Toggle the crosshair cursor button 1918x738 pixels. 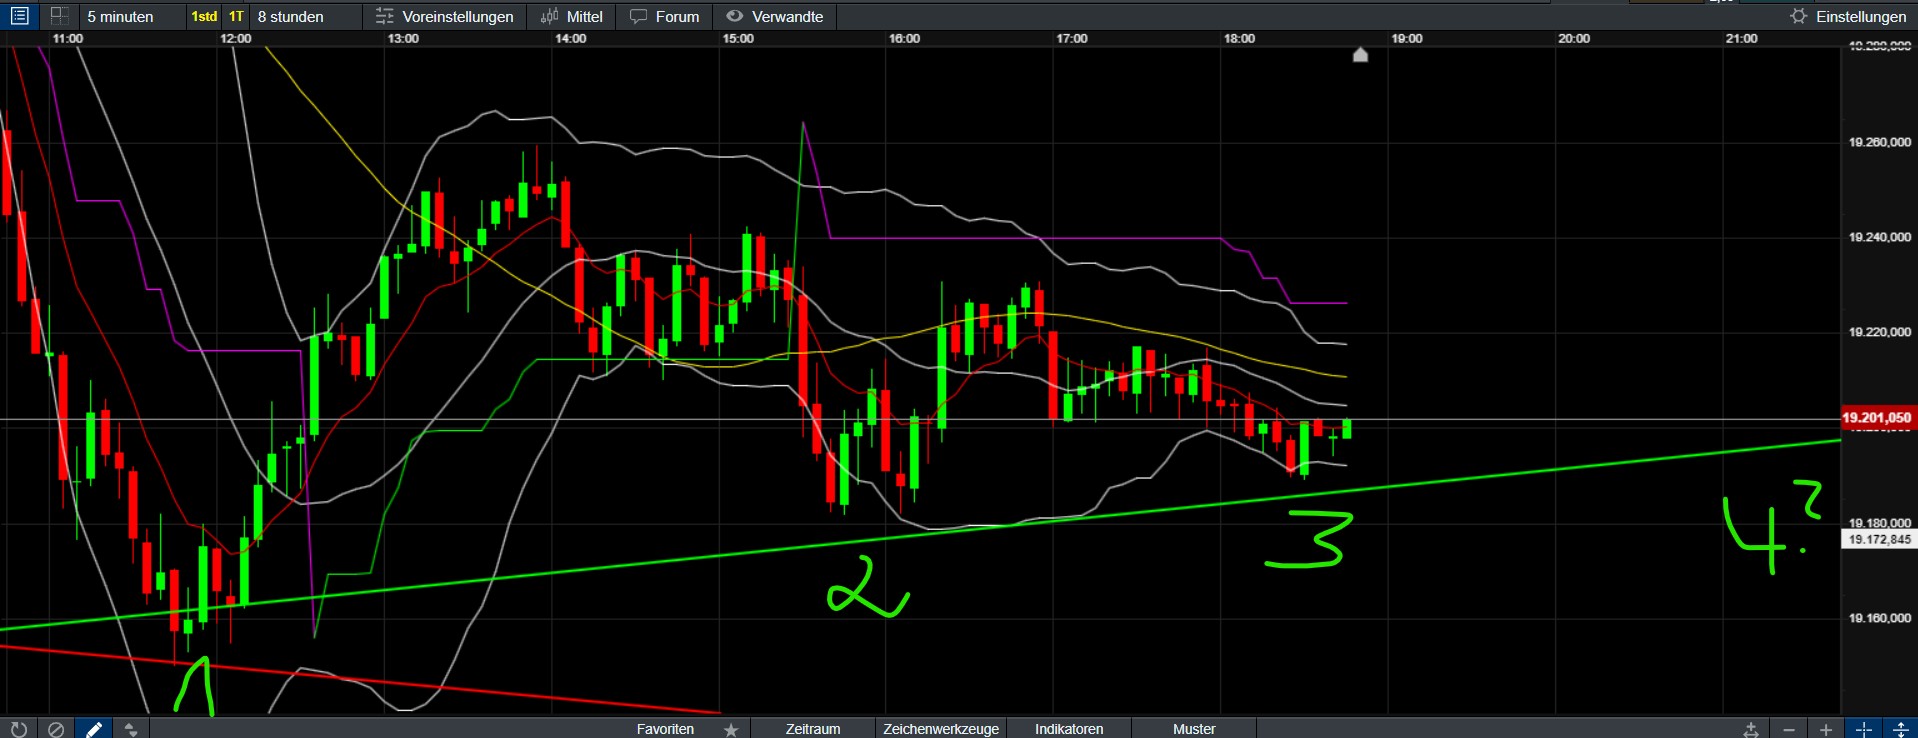point(1864,729)
